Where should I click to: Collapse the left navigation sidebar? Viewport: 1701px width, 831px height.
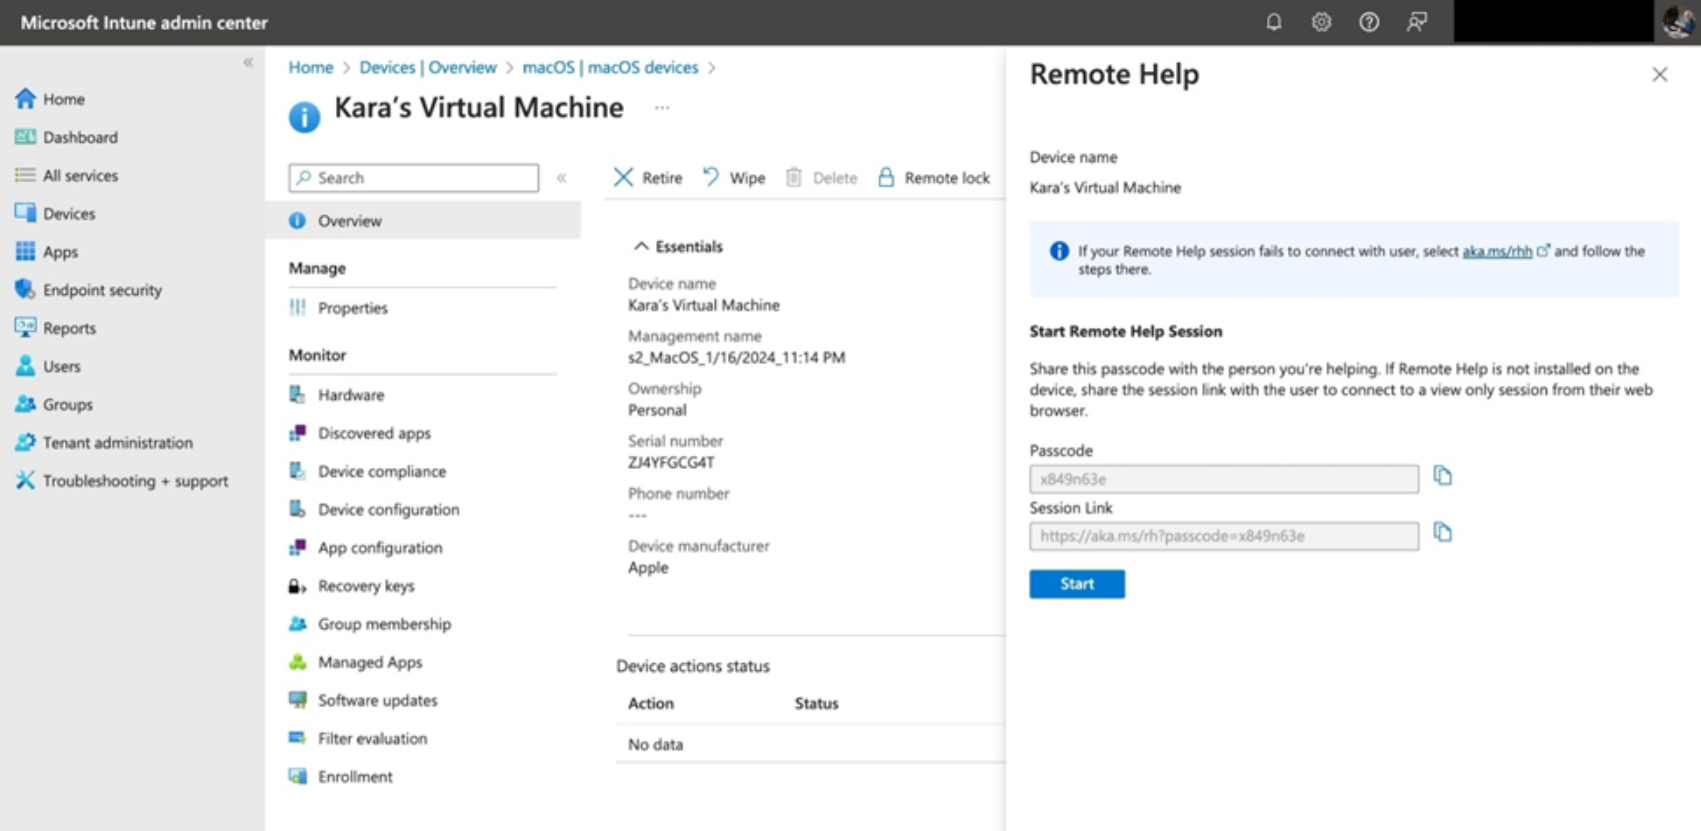point(248,63)
